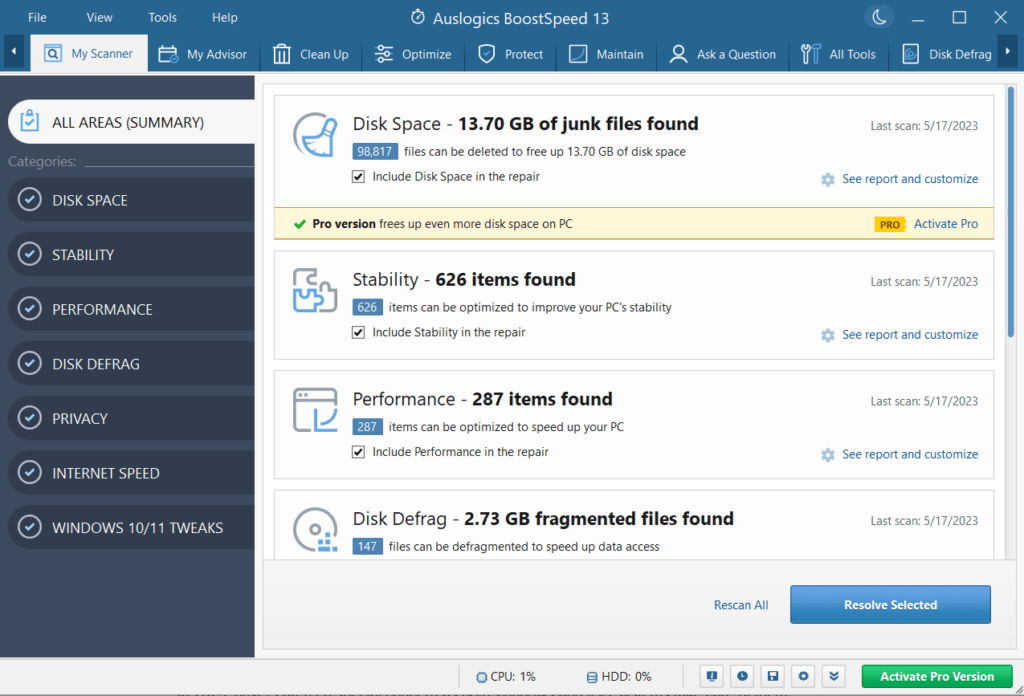Click the Stability puzzle piece icon
The image size is (1024, 696).
[x=315, y=290]
